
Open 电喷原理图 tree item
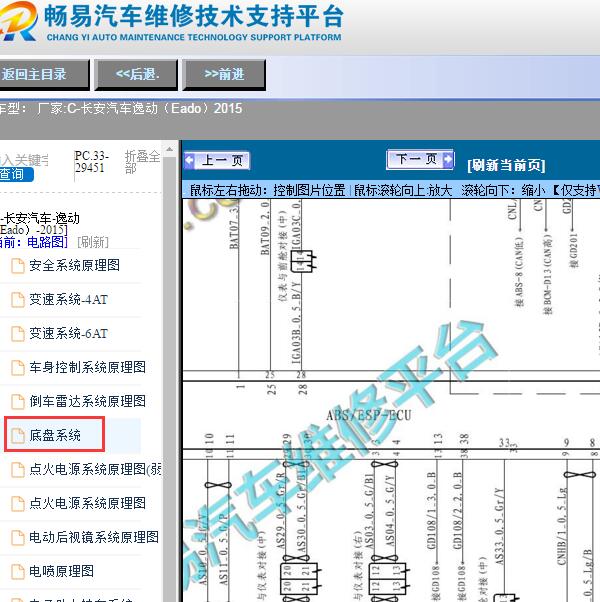tap(61, 571)
